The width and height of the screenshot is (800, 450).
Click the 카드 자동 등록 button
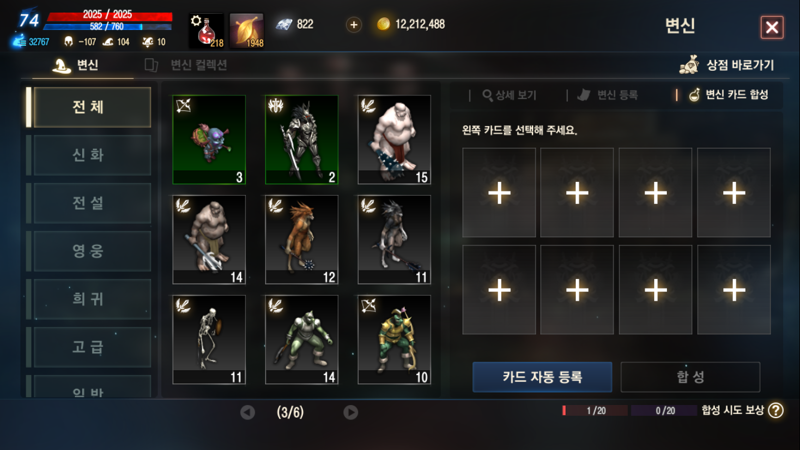tap(542, 377)
